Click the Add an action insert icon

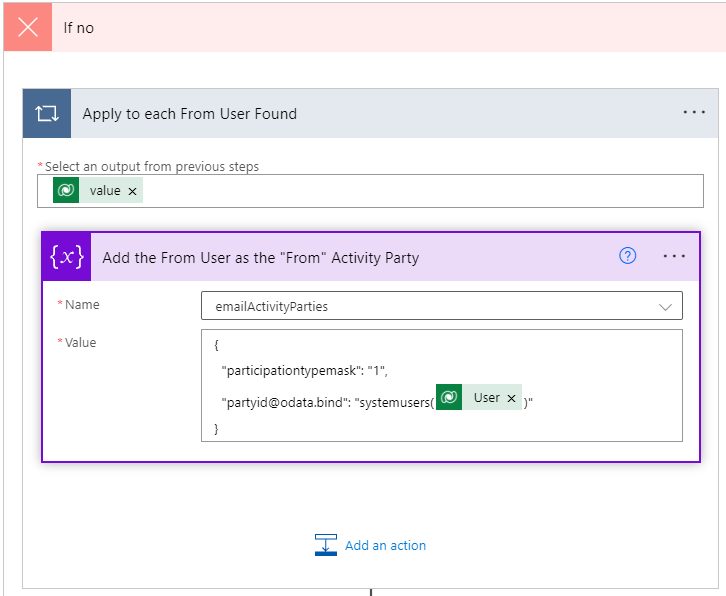(326, 545)
